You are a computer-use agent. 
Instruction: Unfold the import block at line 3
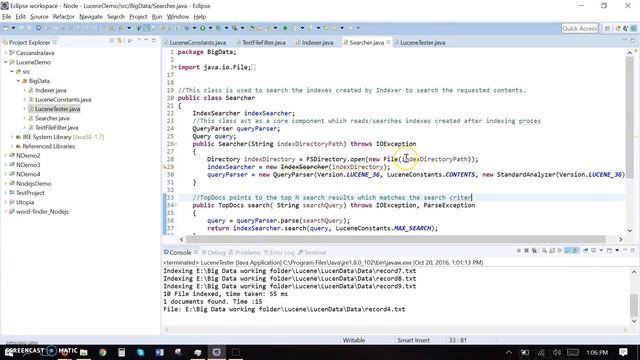point(175,67)
